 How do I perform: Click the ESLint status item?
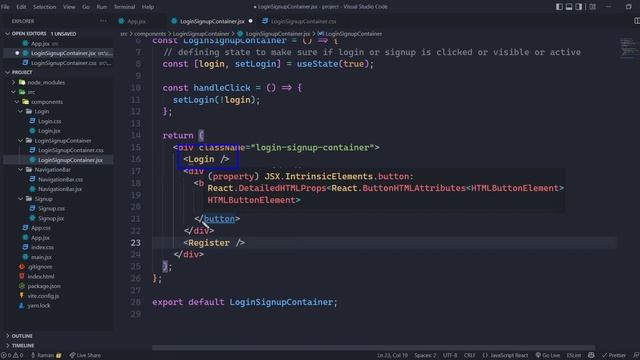click(573, 356)
